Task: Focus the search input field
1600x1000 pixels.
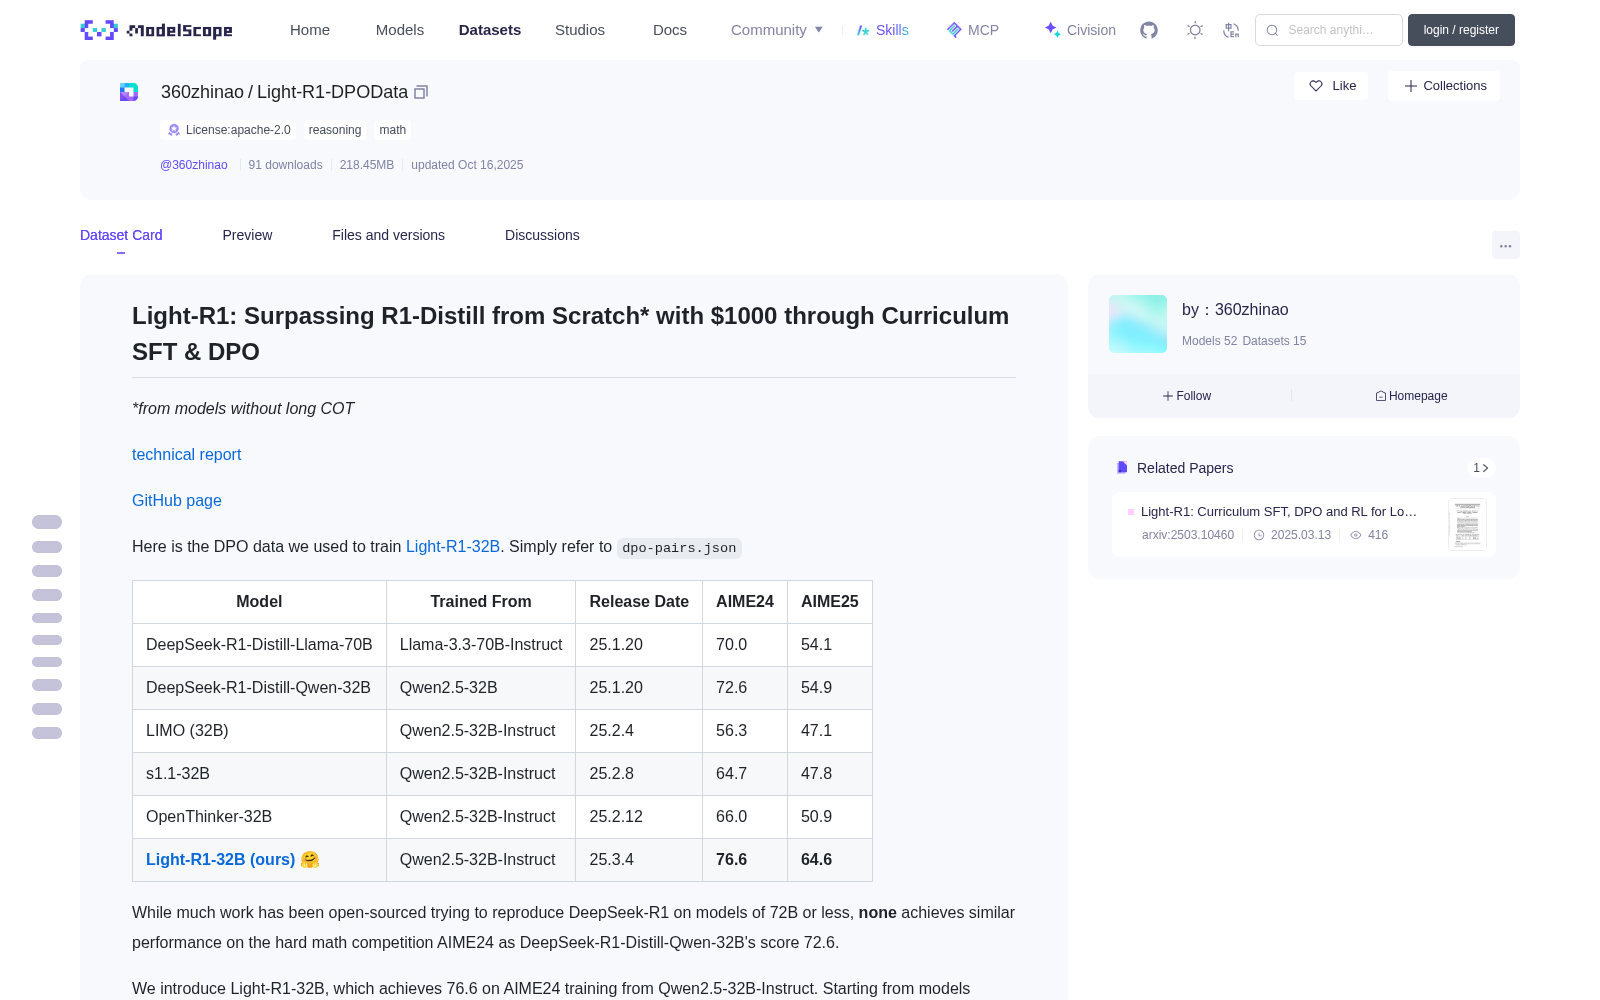Action: tap(1329, 30)
